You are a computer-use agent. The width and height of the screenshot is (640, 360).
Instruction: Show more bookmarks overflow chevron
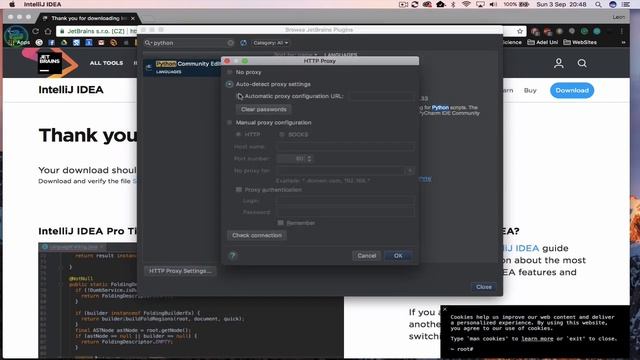tap(623, 42)
